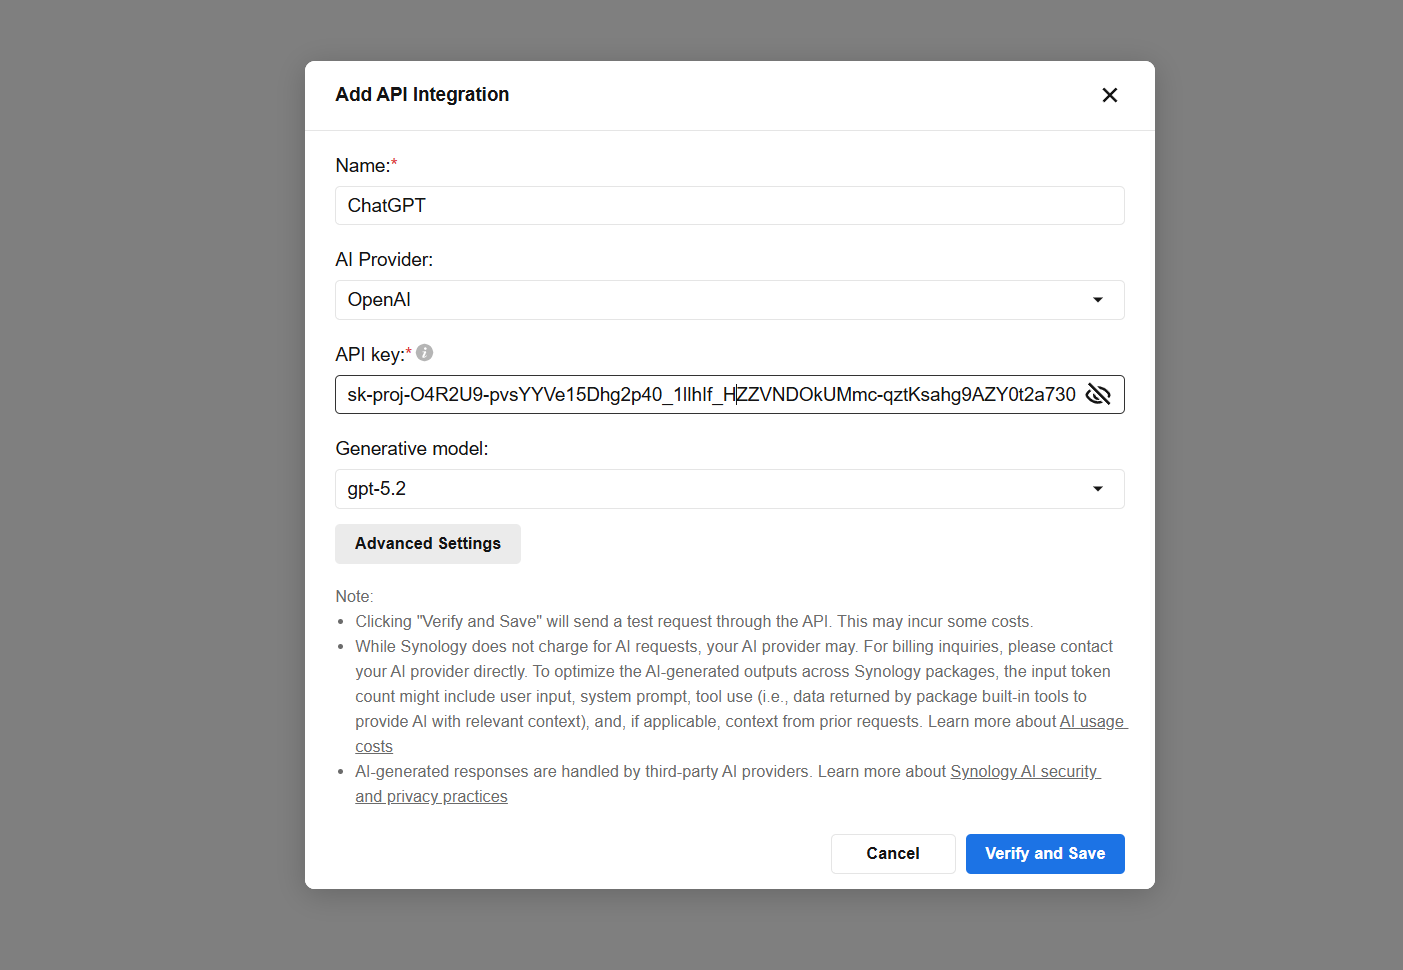Screen dimensions: 1403x970
Task: Expand the Generative model dropdown arrow
Action: pos(1097,489)
